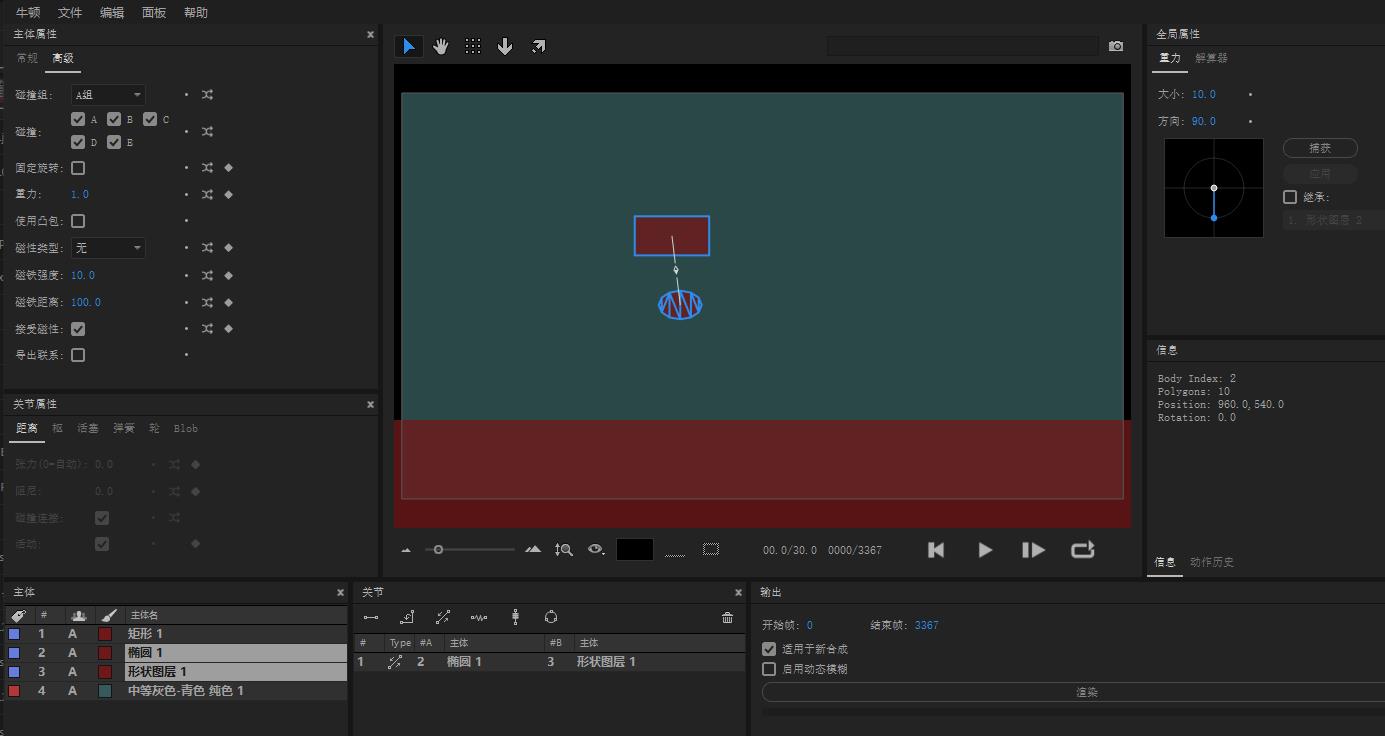The image size is (1385, 736).
Task: Open the 磁性类型 dropdown
Action: 108,248
